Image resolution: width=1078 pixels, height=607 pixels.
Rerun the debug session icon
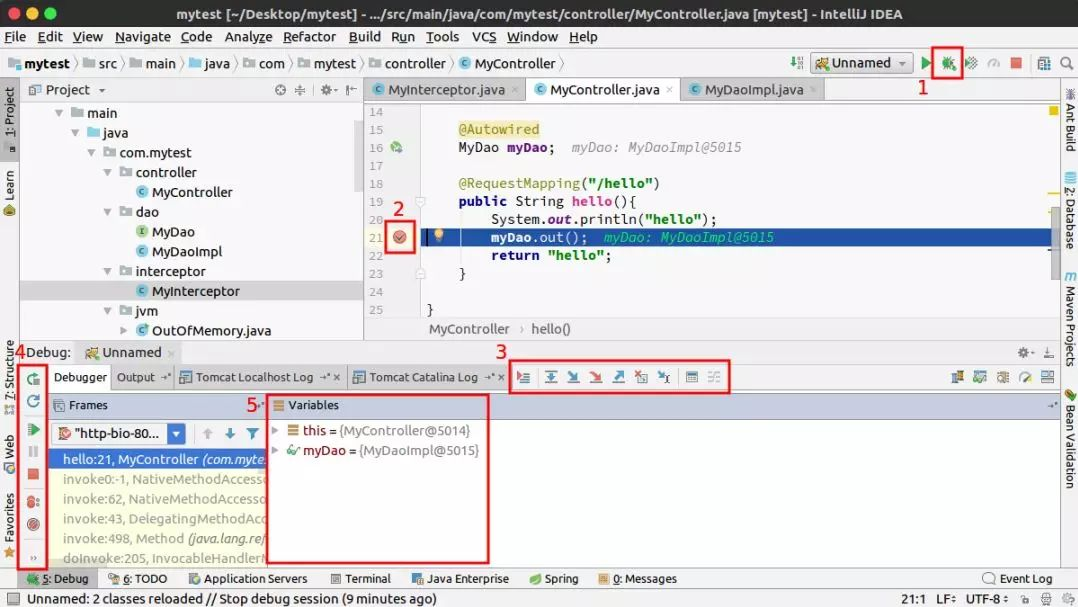pyautogui.click(x=33, y=379)
